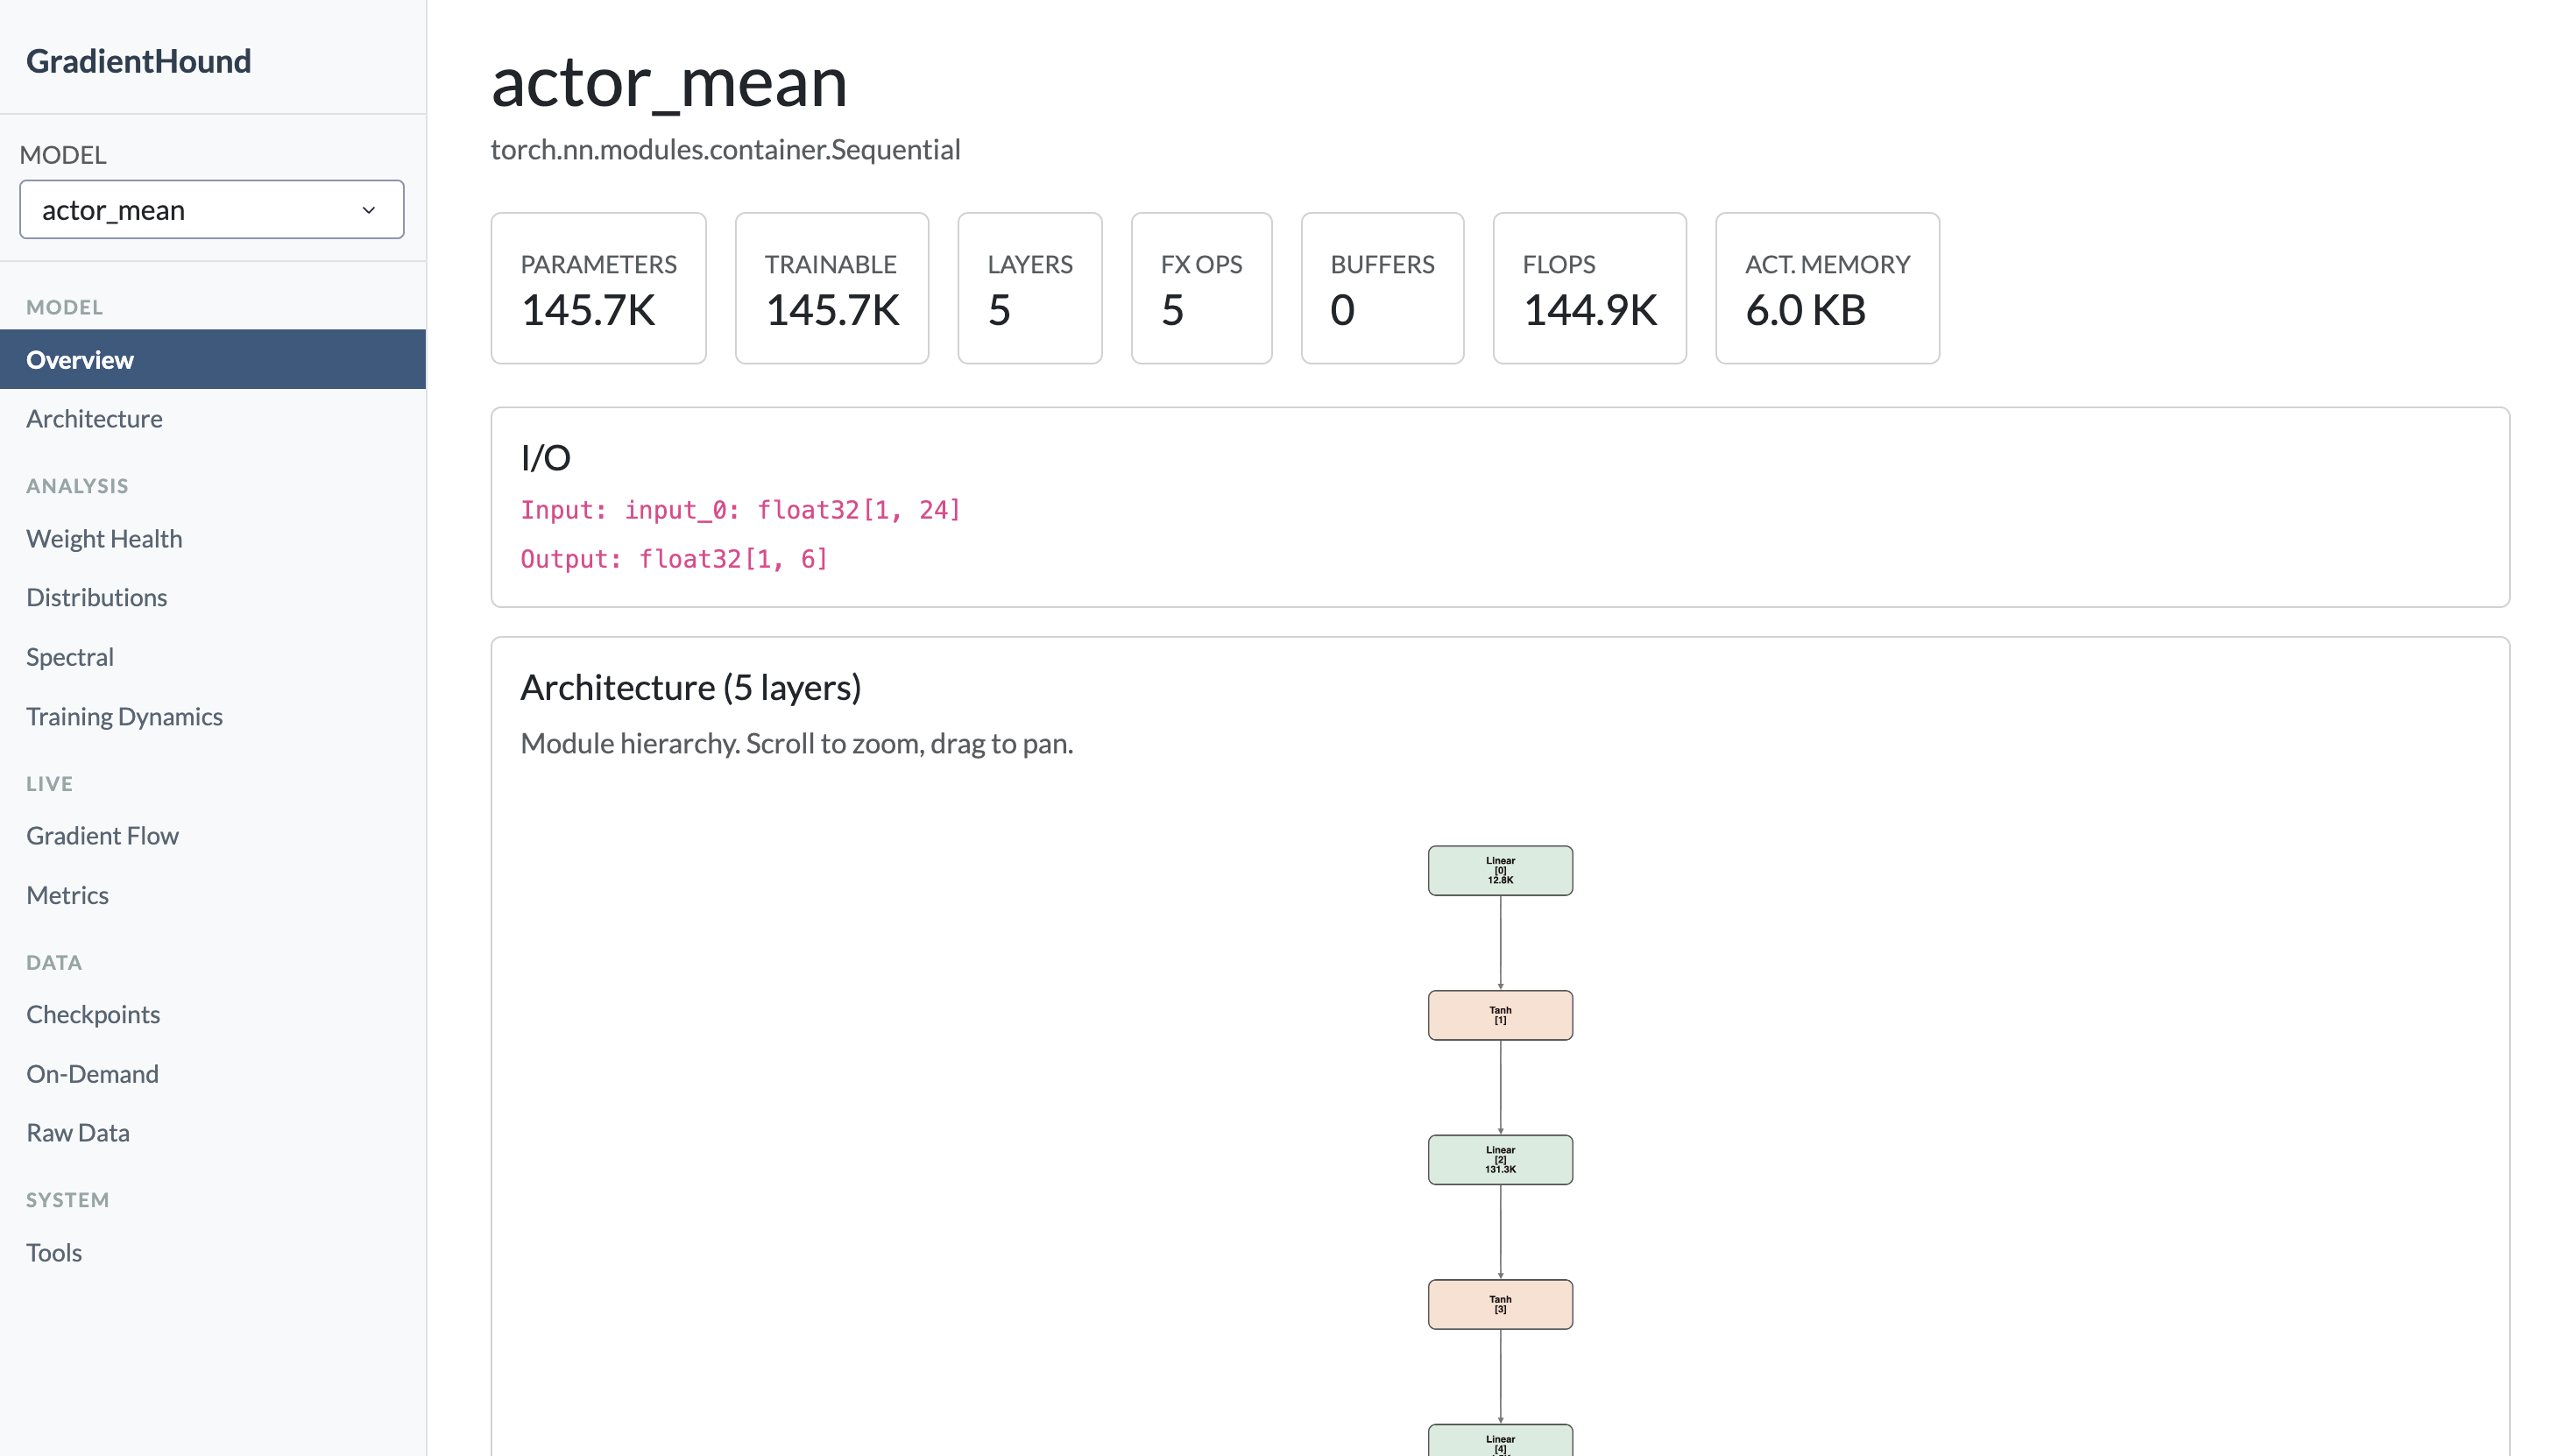Go to Weight Health analysis
The image size is (2574, 1456).
(104, 539)
